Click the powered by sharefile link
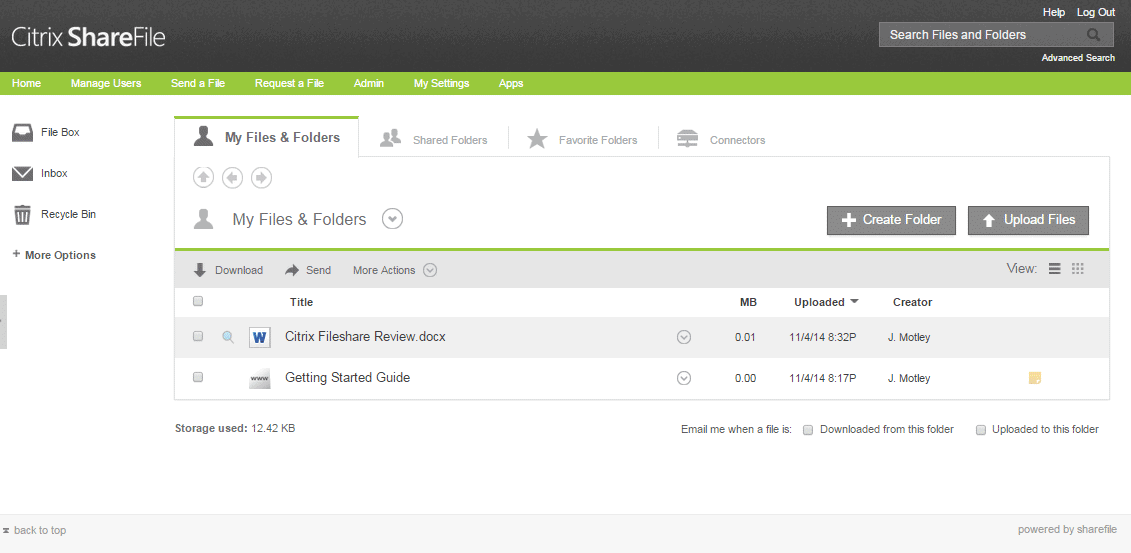Screen dimensions: 1131x553 [1067, 530]
